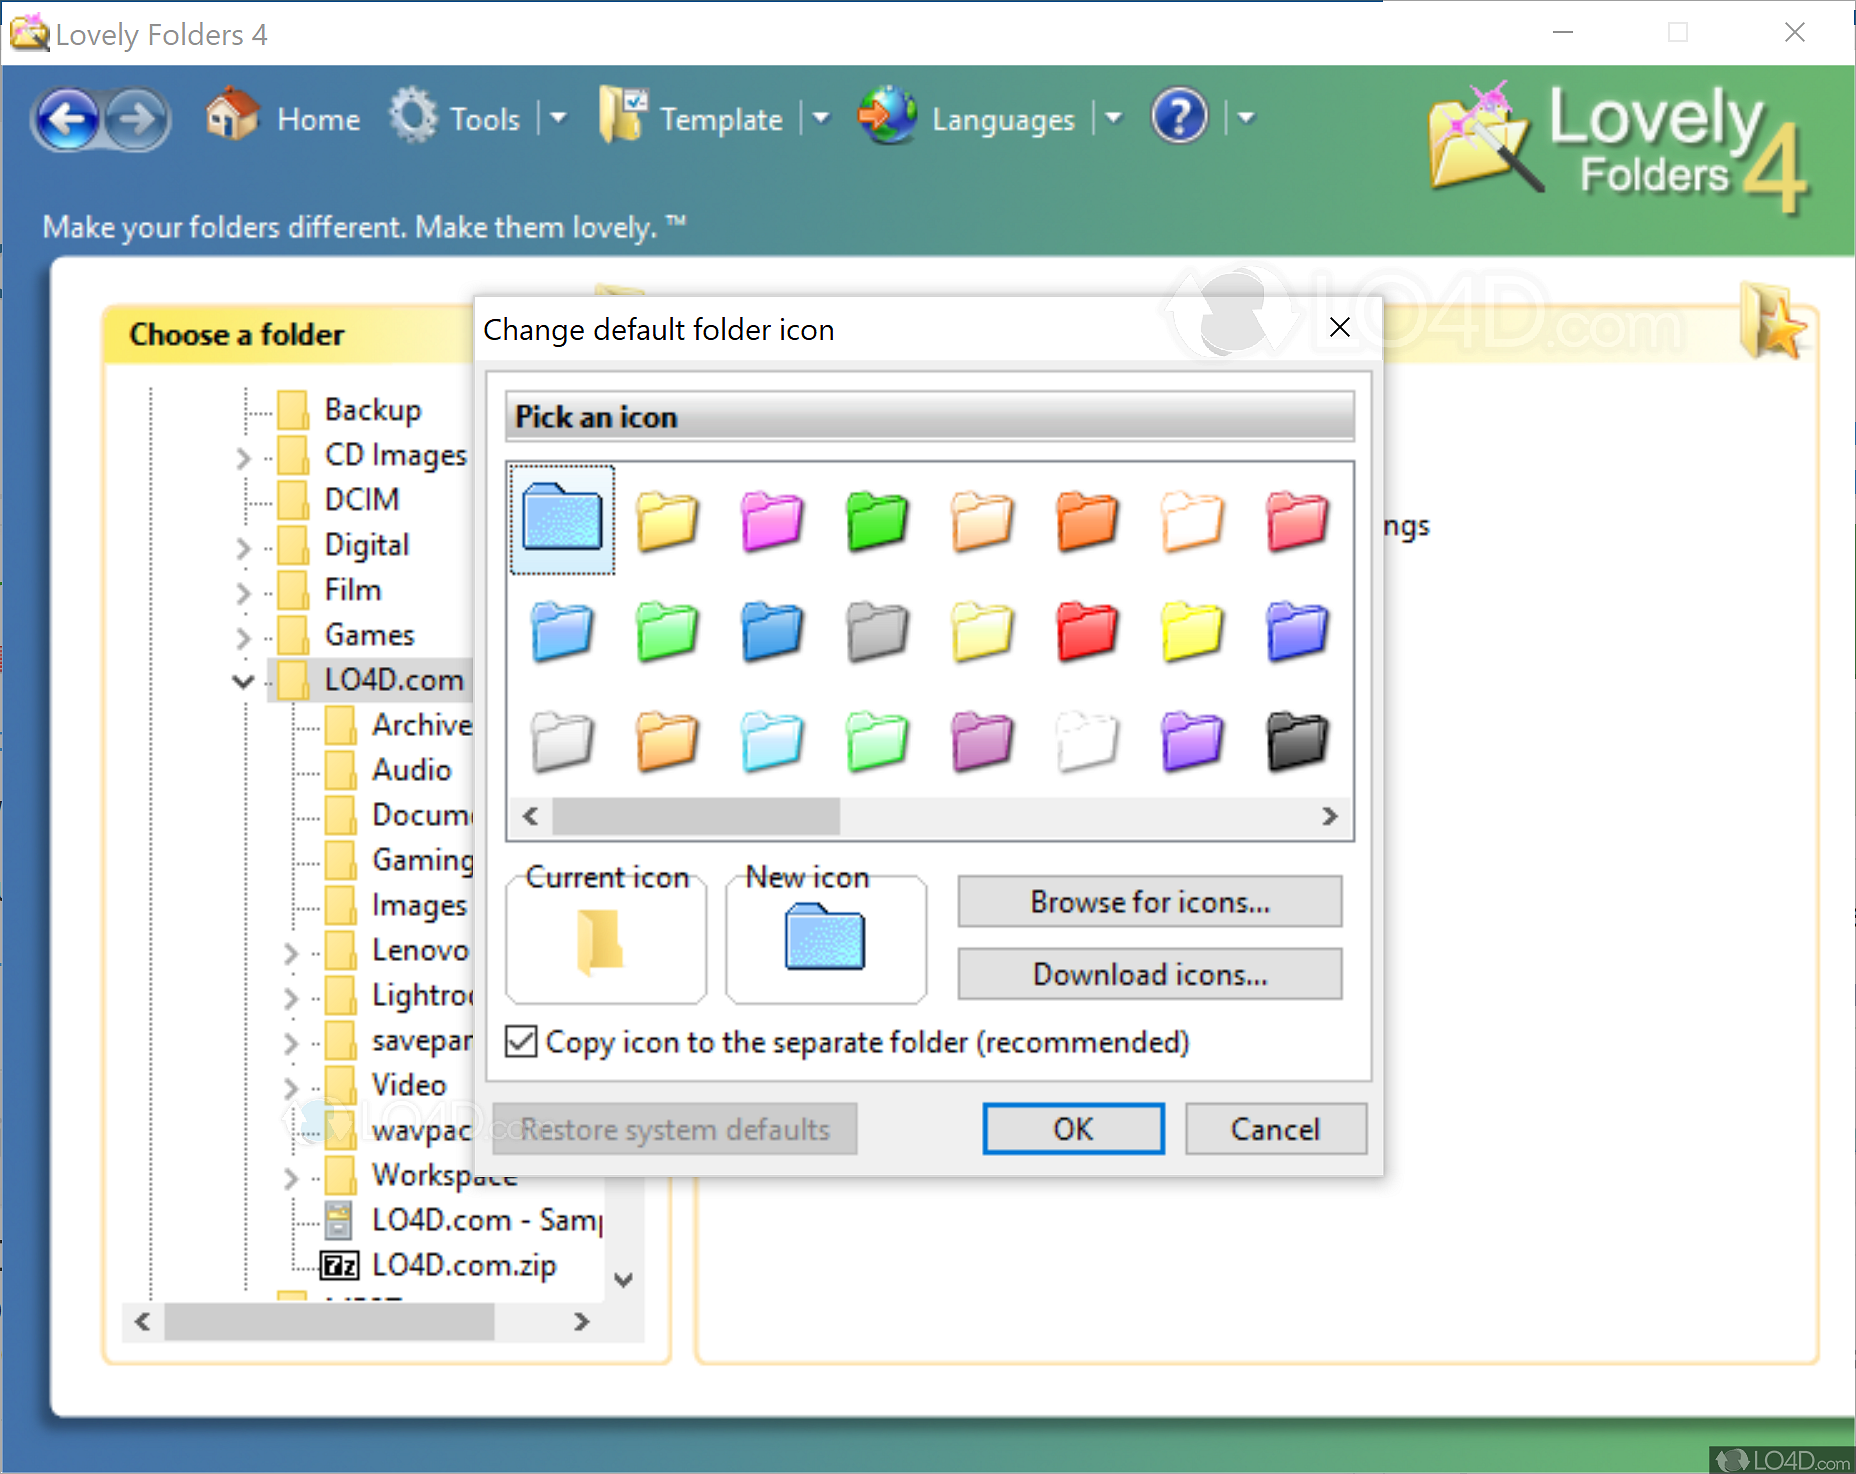
Task: Open the Help question mark icon
Action: click(x=1179, y=118)
